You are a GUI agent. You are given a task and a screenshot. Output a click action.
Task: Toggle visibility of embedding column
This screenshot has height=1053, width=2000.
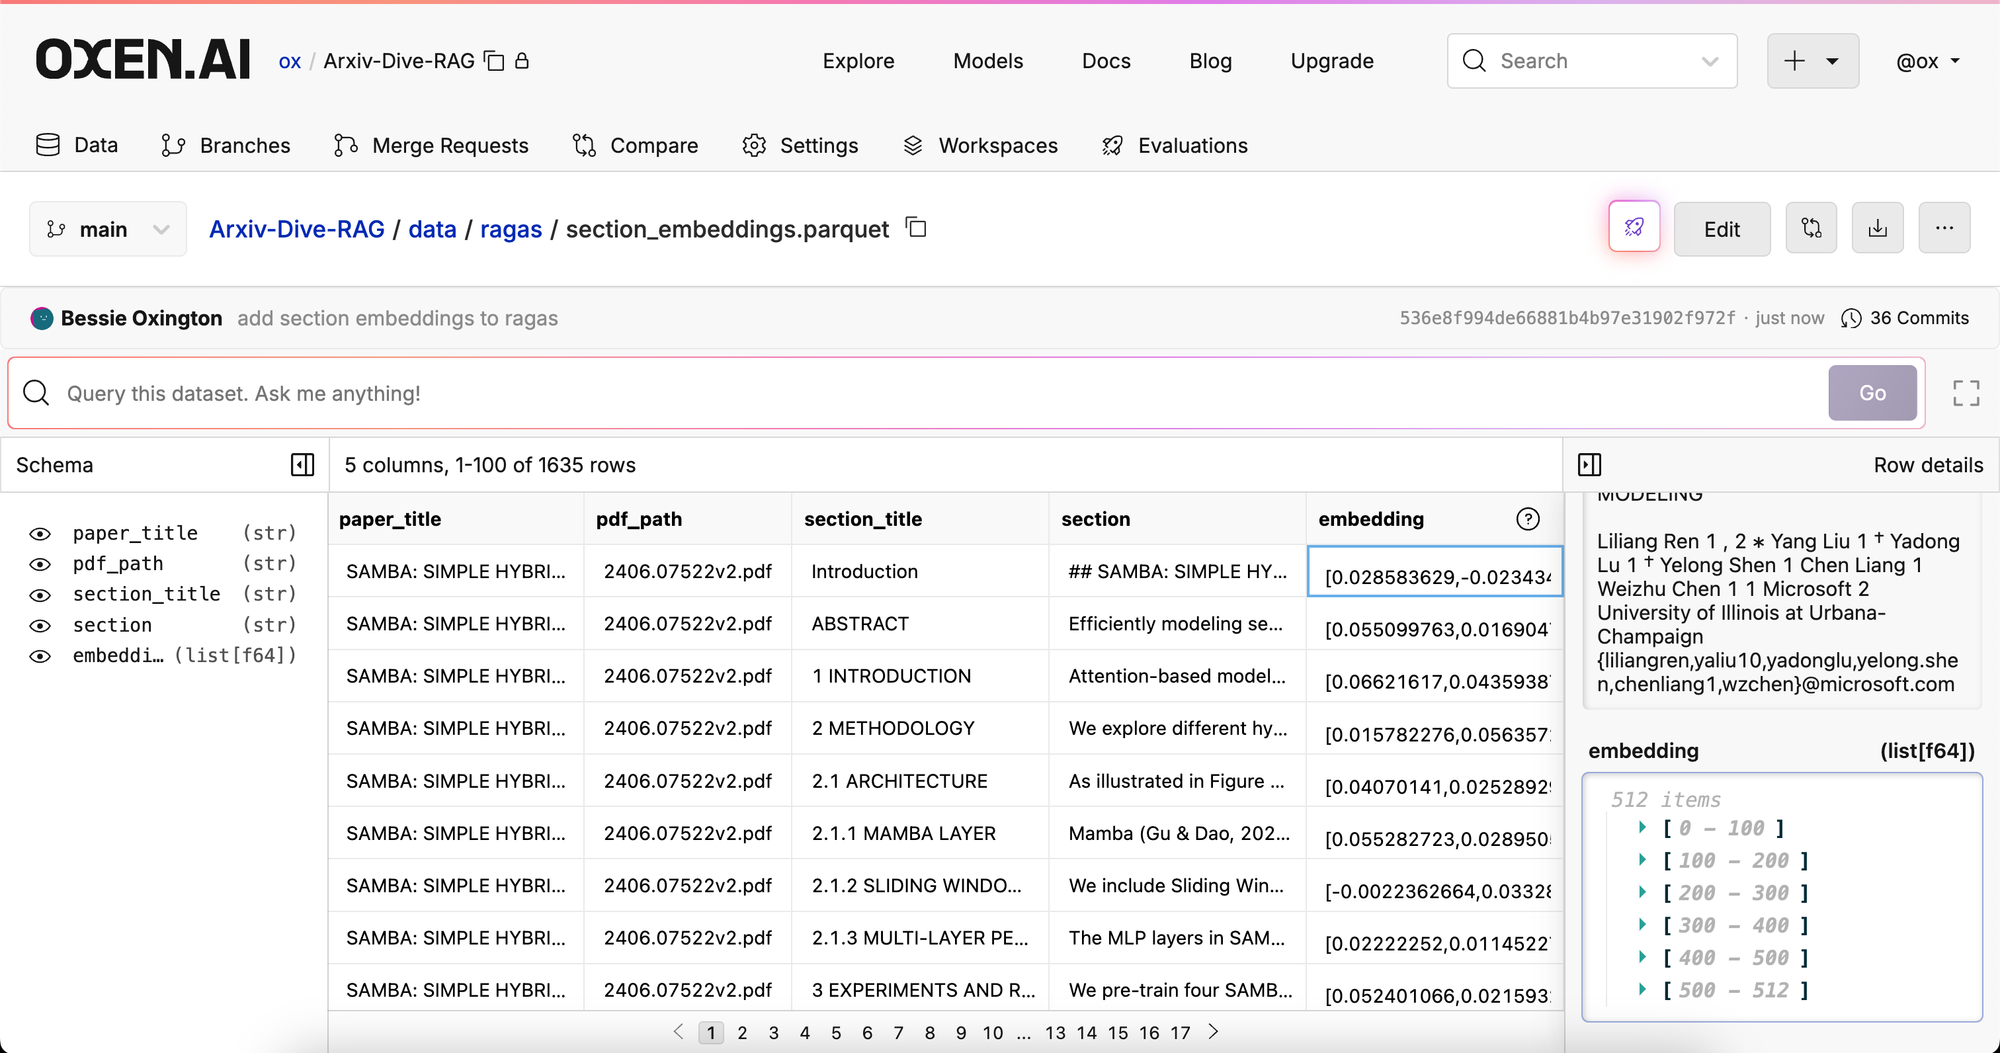pos(40,657)
